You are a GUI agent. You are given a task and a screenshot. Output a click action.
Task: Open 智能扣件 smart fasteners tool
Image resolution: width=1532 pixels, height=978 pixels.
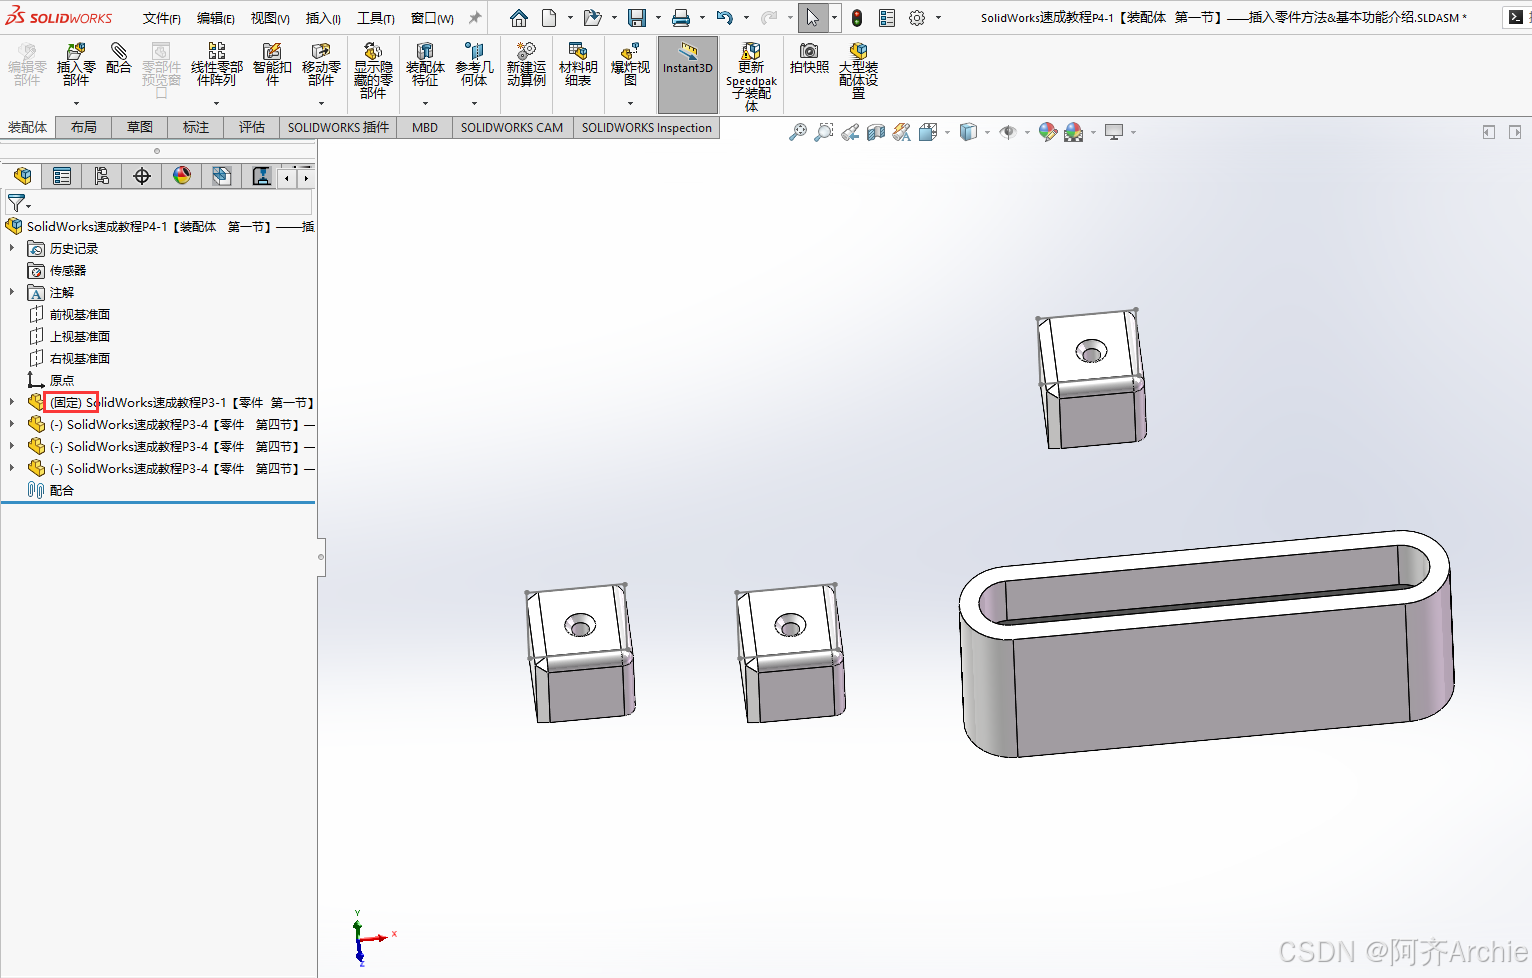(272, 64)
